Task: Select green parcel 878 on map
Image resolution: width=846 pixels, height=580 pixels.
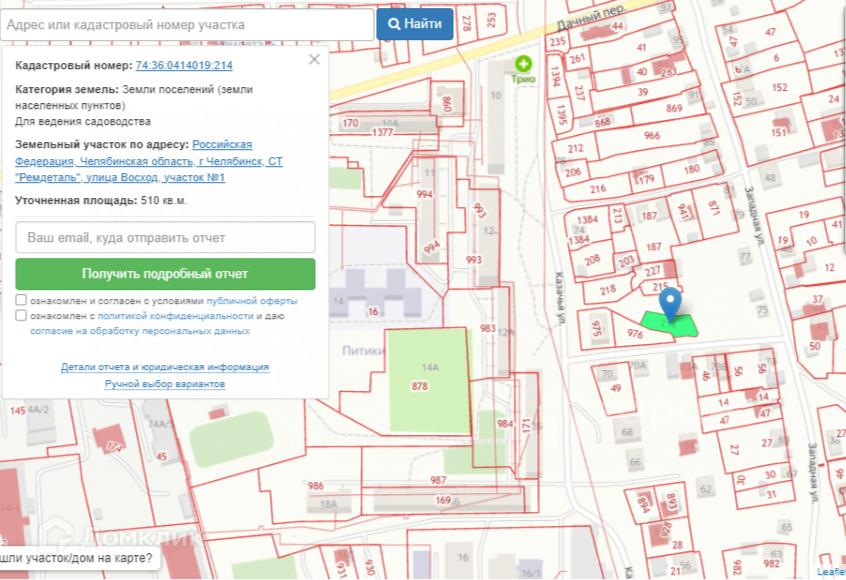Action: point(428,380)
